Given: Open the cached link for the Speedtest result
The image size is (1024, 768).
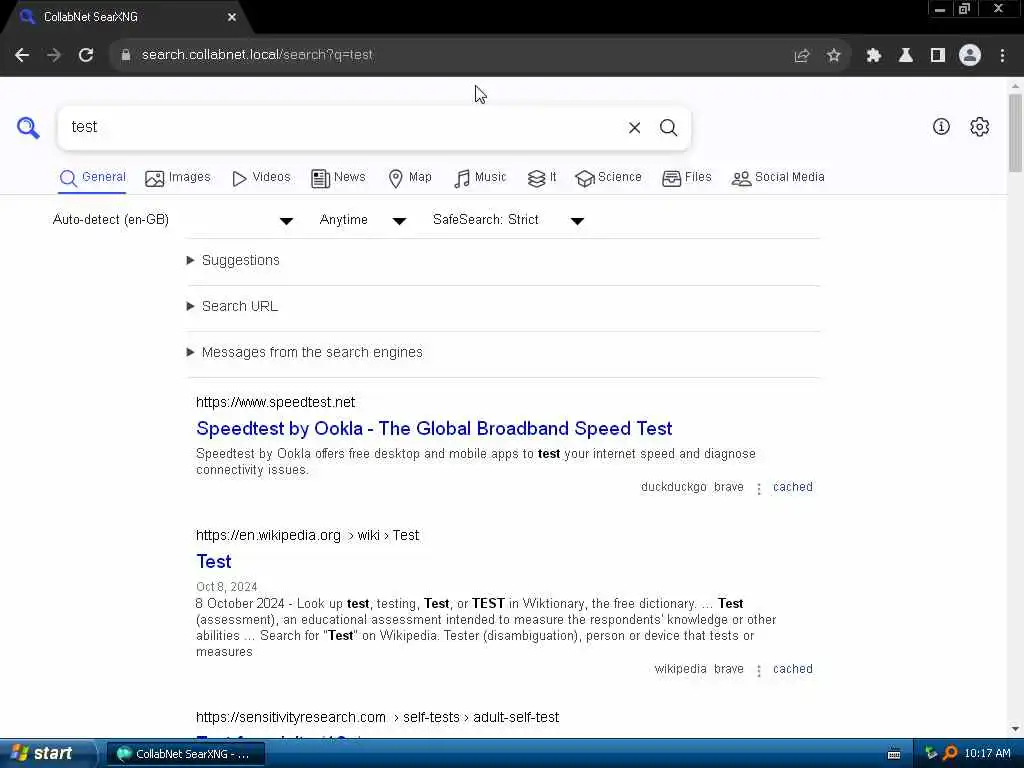Looking at the screenshot, I should (793, 487).
